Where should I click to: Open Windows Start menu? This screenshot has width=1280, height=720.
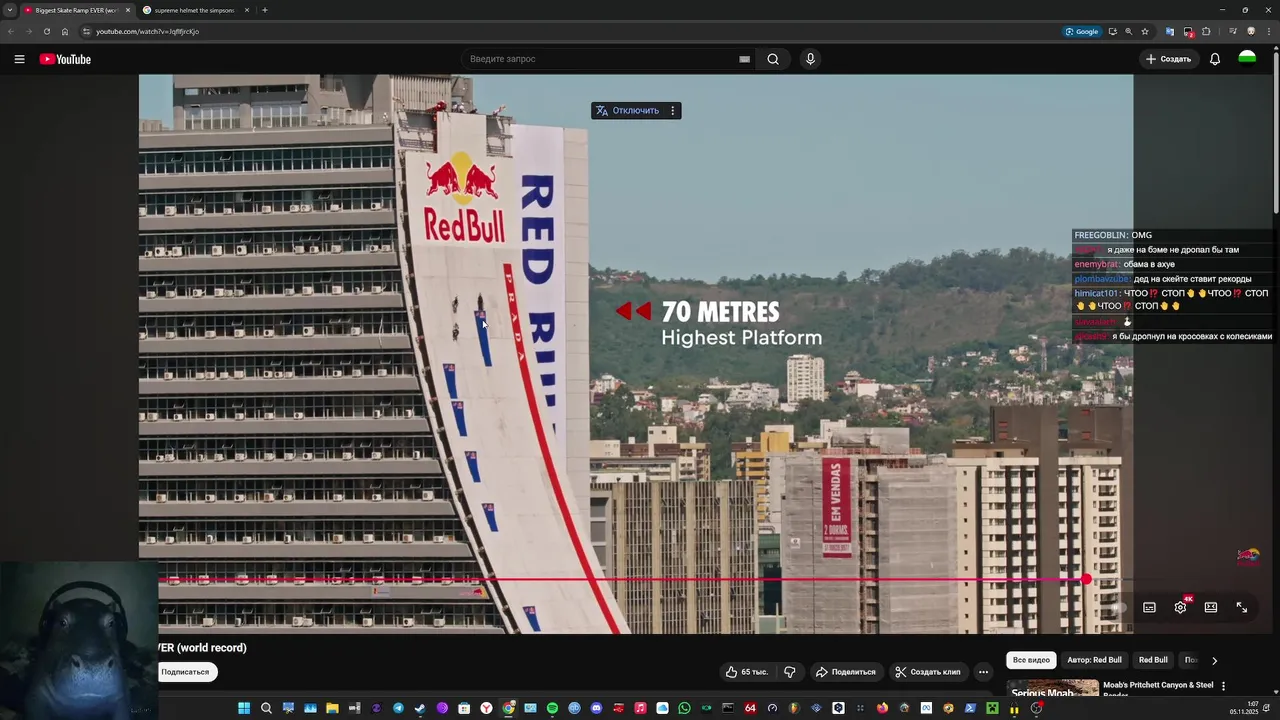click(x=244, y=708)
